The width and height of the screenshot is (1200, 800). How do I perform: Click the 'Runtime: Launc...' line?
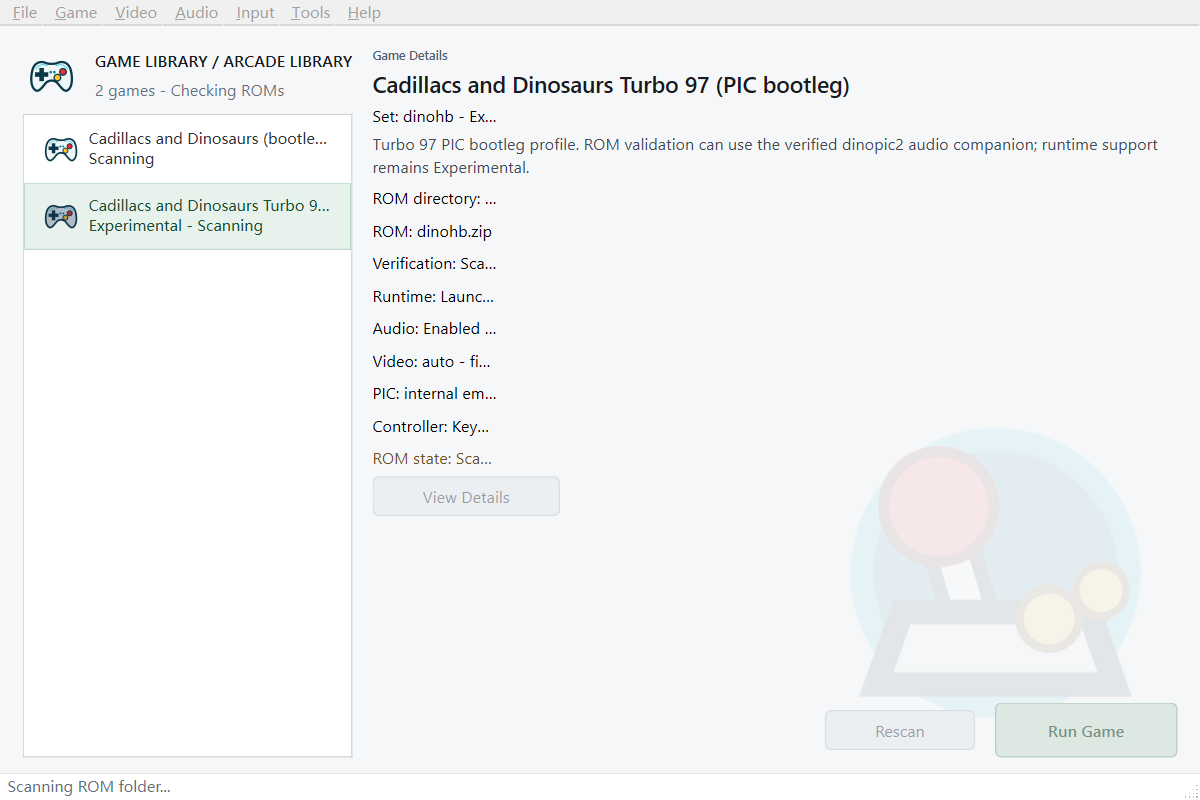click(x=433, y=297)
